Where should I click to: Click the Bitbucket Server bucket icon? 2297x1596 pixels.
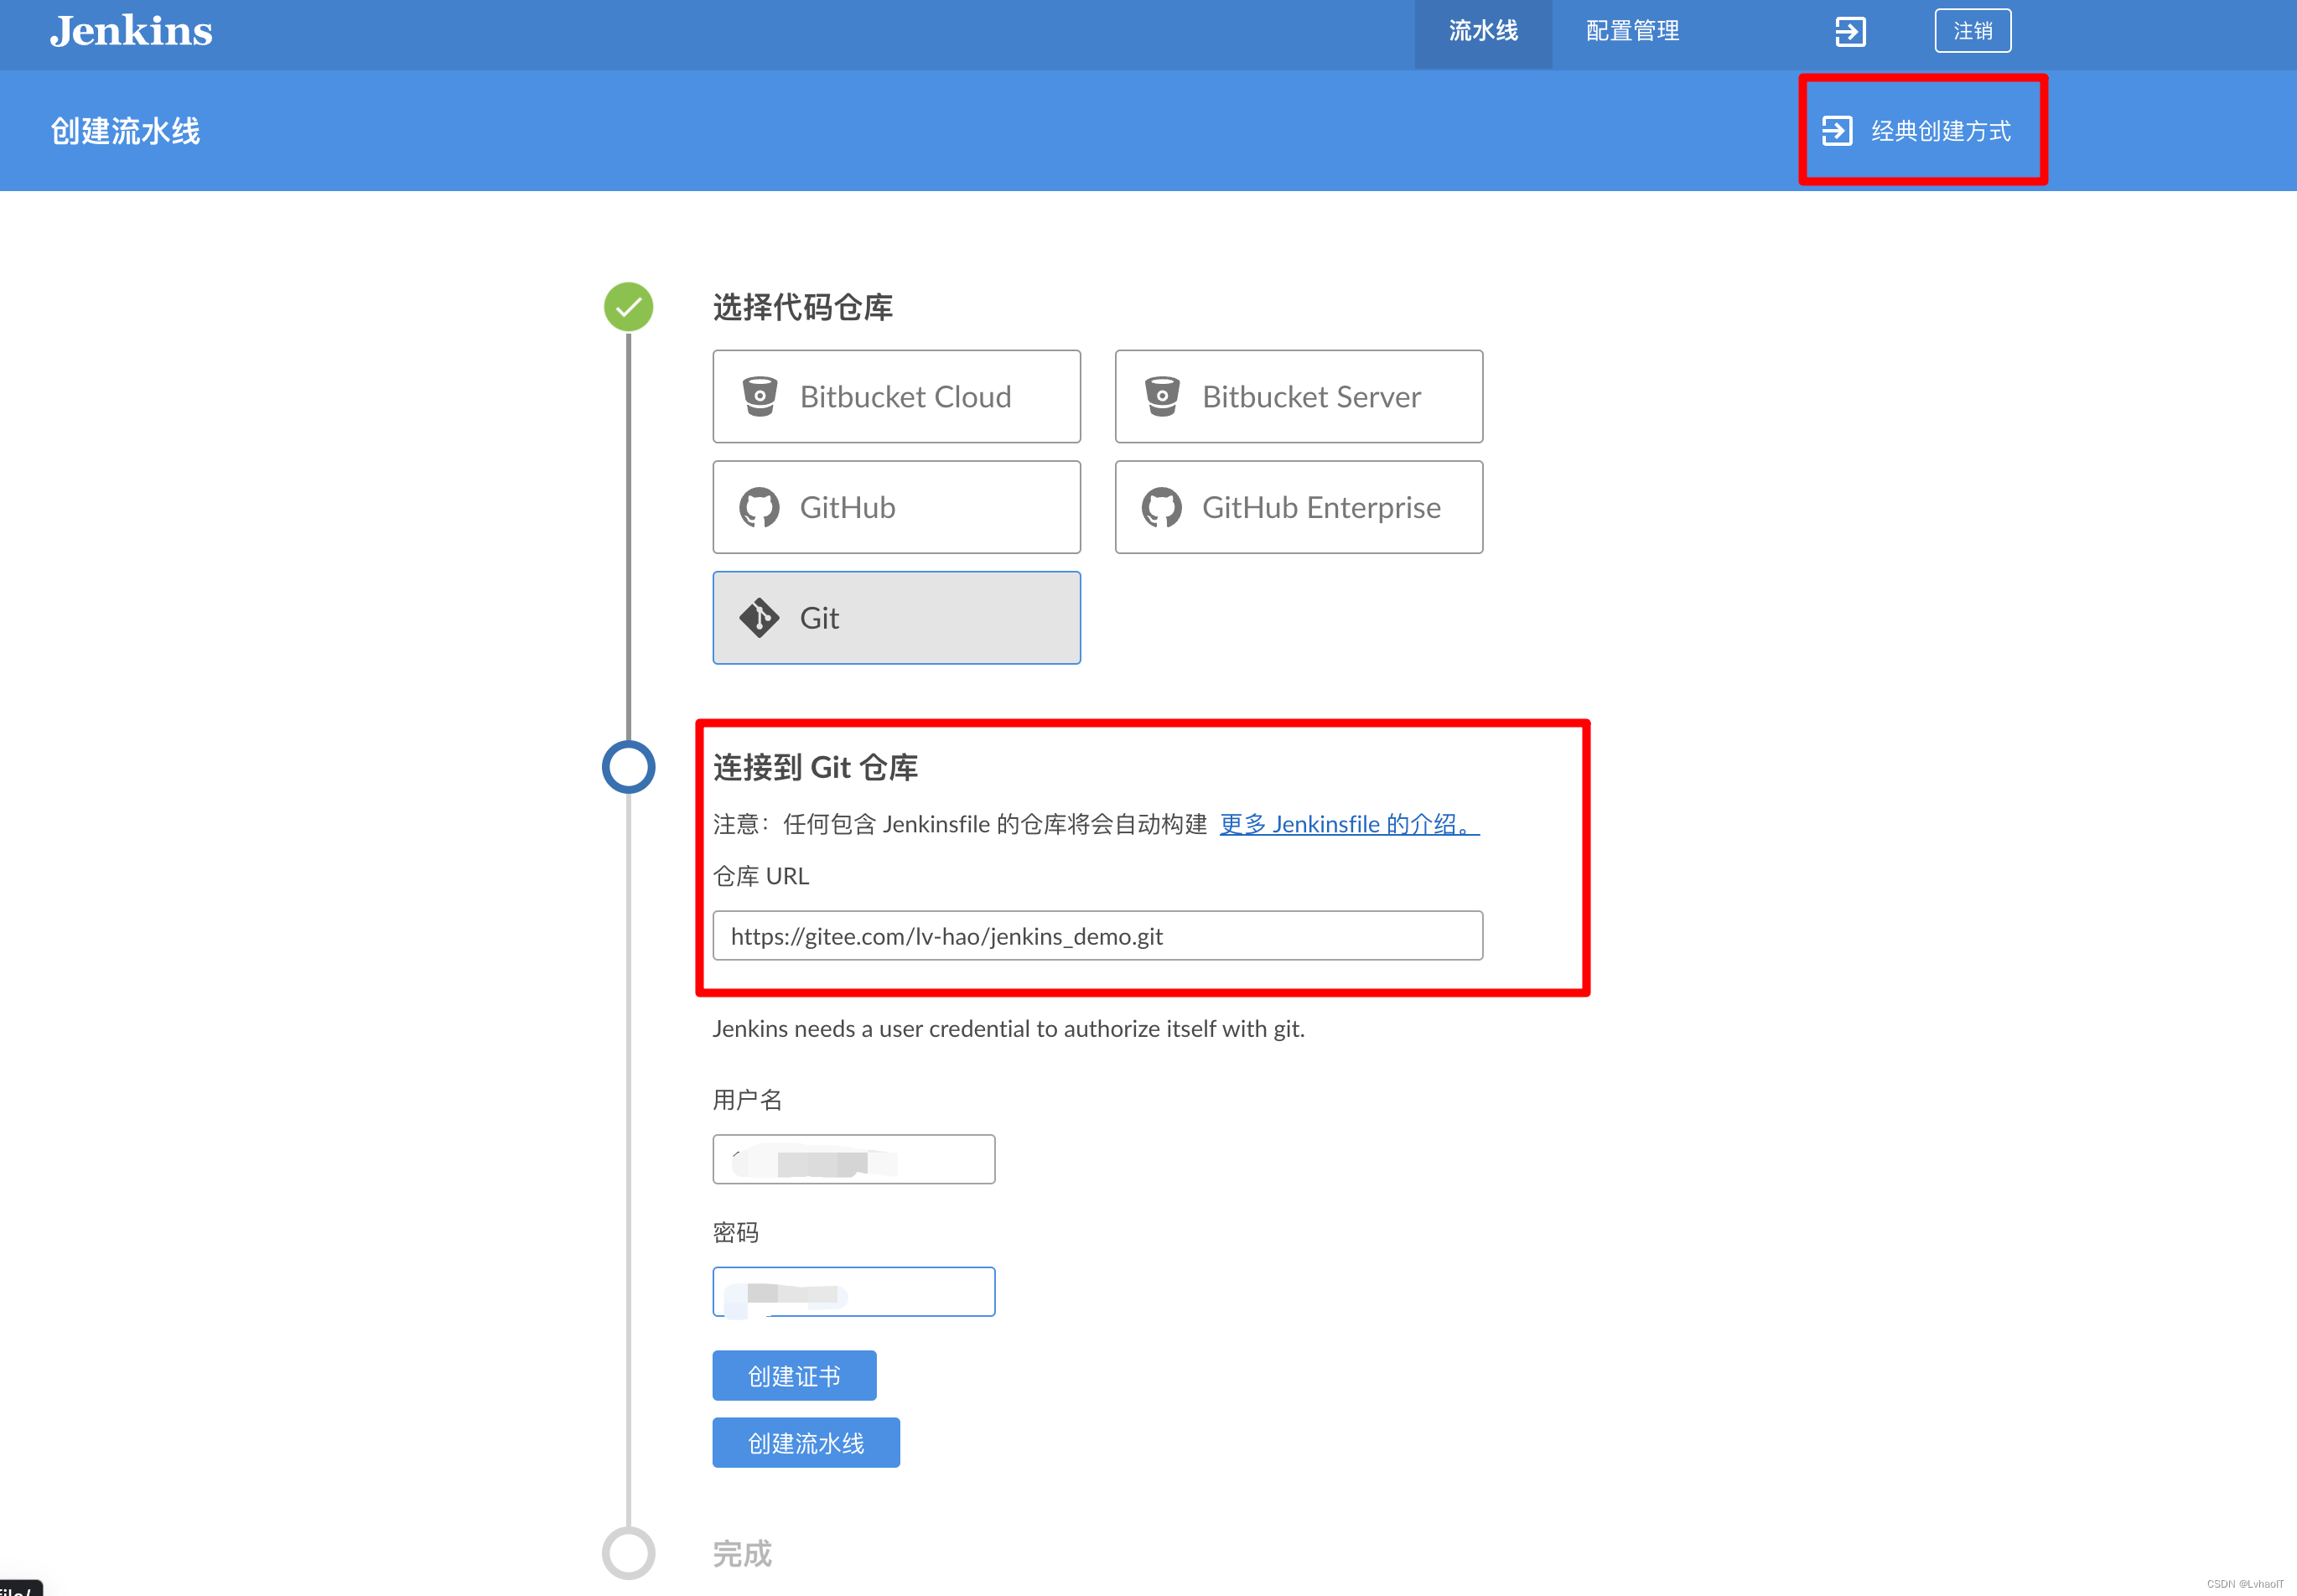[1161, 396]
